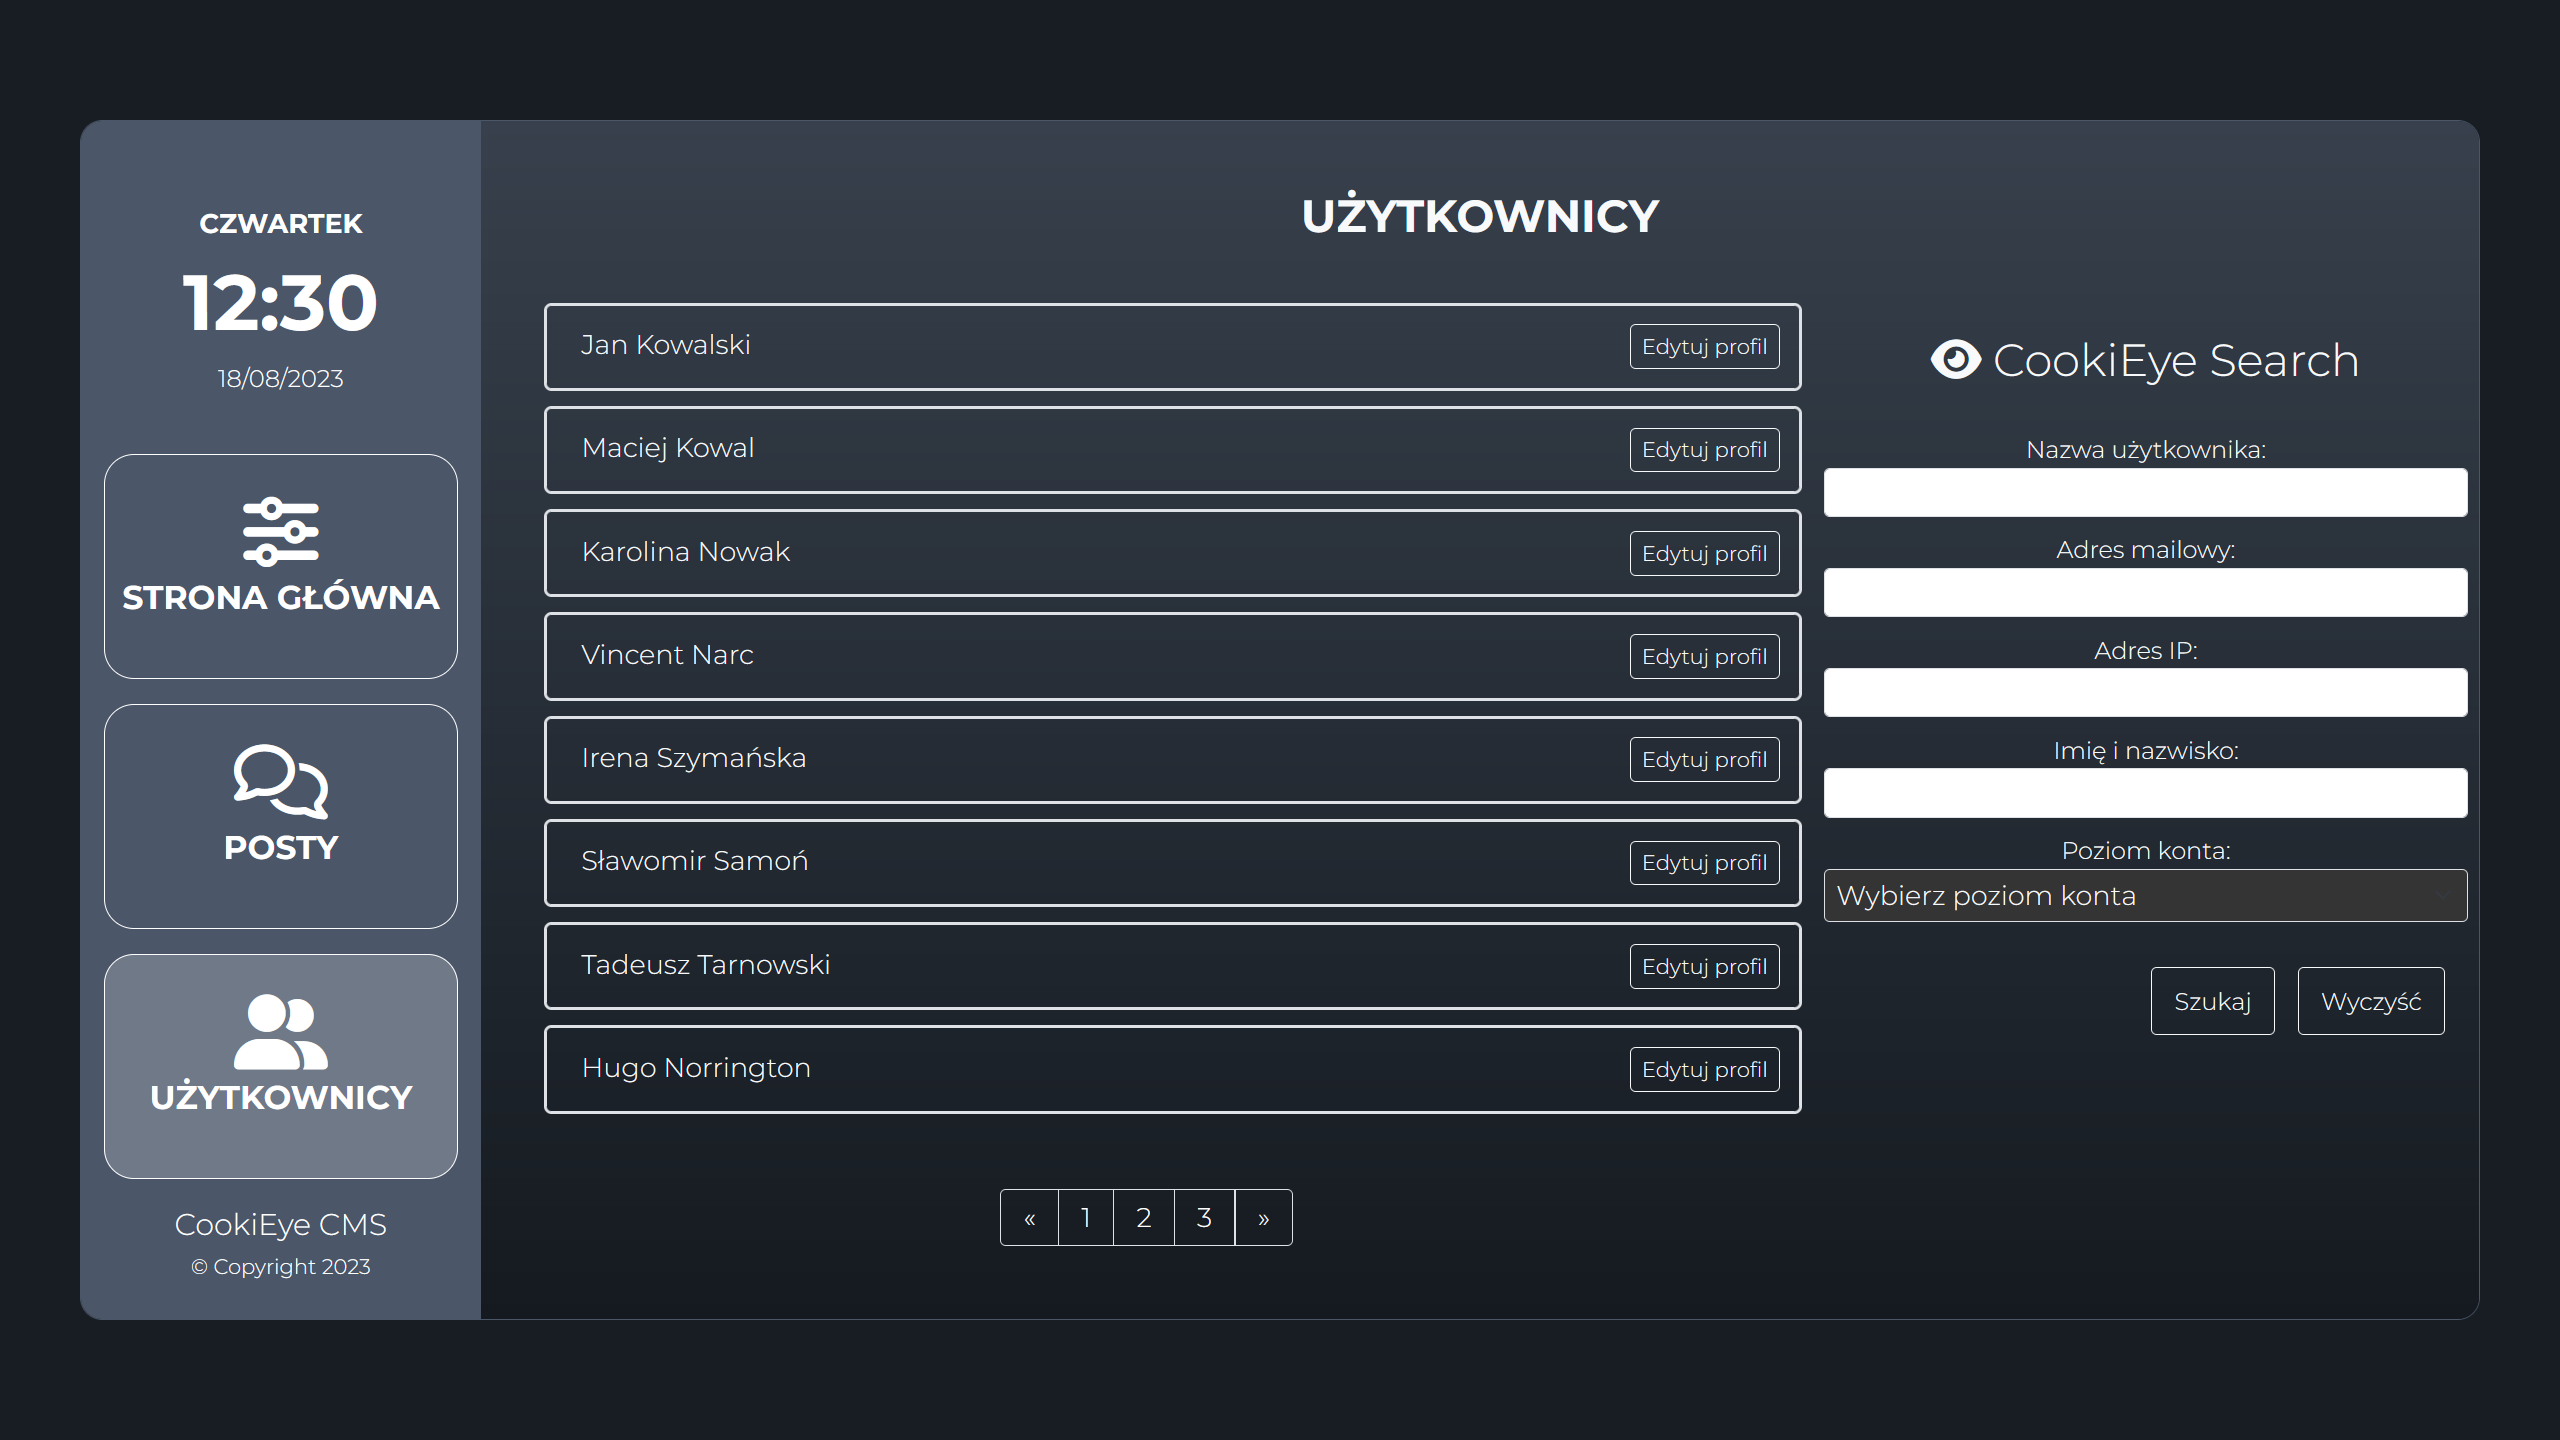Image resolution: width=2560 pixels, height=1440 pixels.
Task: Click the Adres IP text field
Action: coord(2145,693)
